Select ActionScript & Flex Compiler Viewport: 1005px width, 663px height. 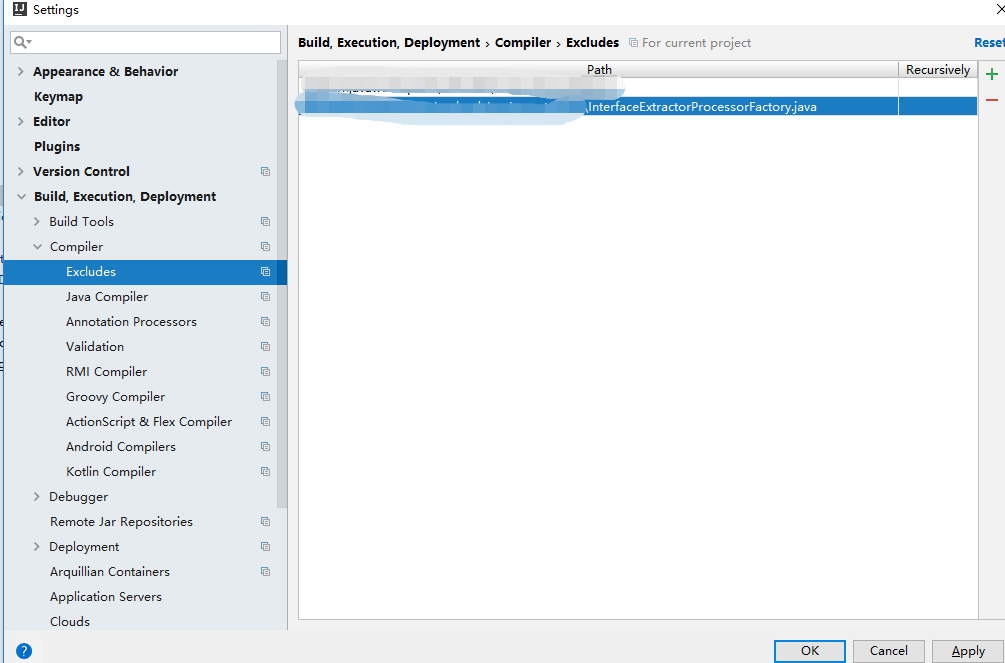click(149, 422)
